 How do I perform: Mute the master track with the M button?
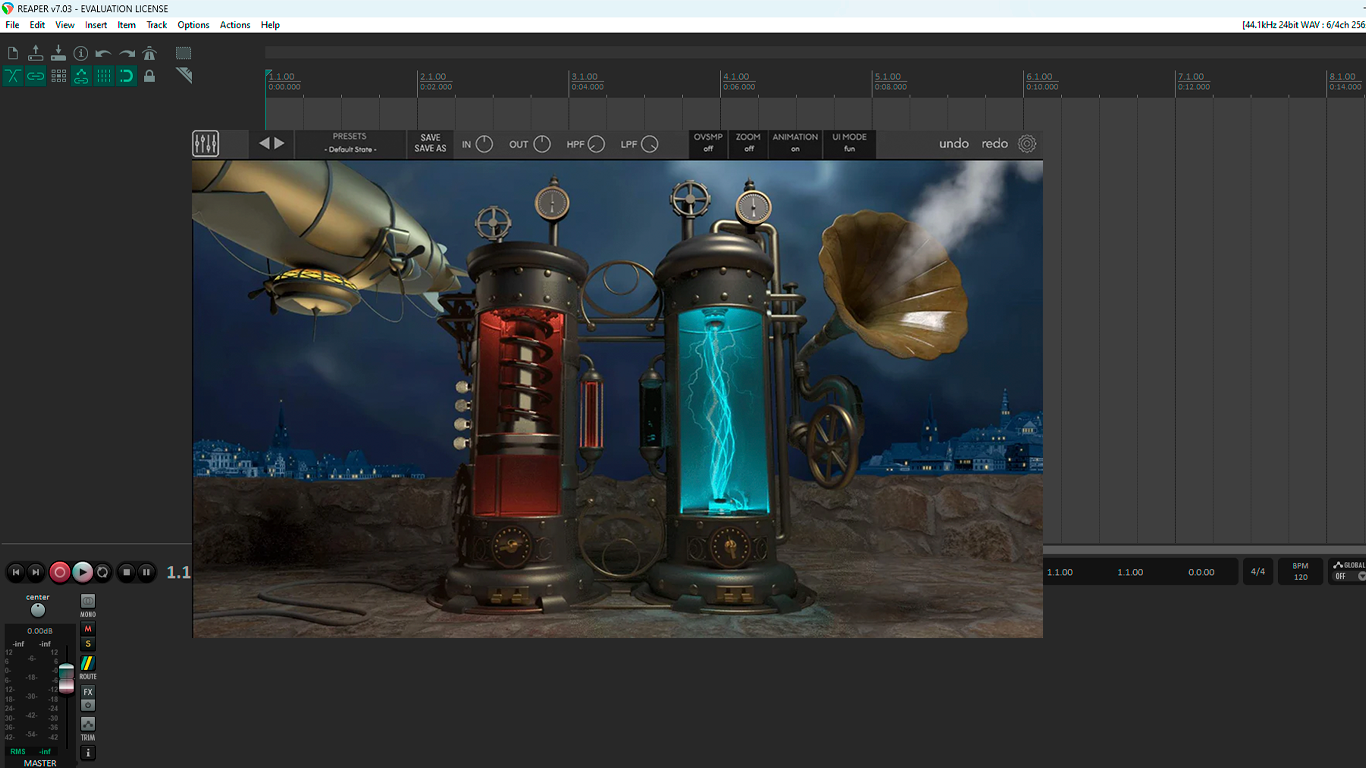coord(88,629)
